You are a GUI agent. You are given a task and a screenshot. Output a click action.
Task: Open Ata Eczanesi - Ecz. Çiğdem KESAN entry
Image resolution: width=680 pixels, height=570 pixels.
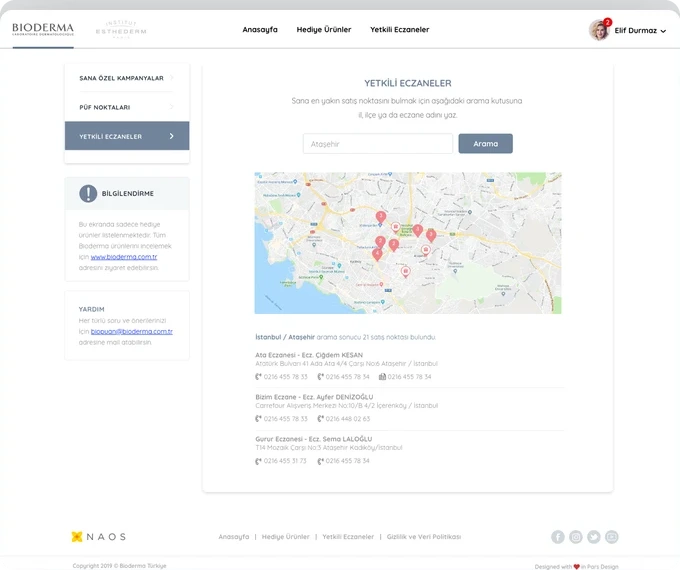click(309, 355)
